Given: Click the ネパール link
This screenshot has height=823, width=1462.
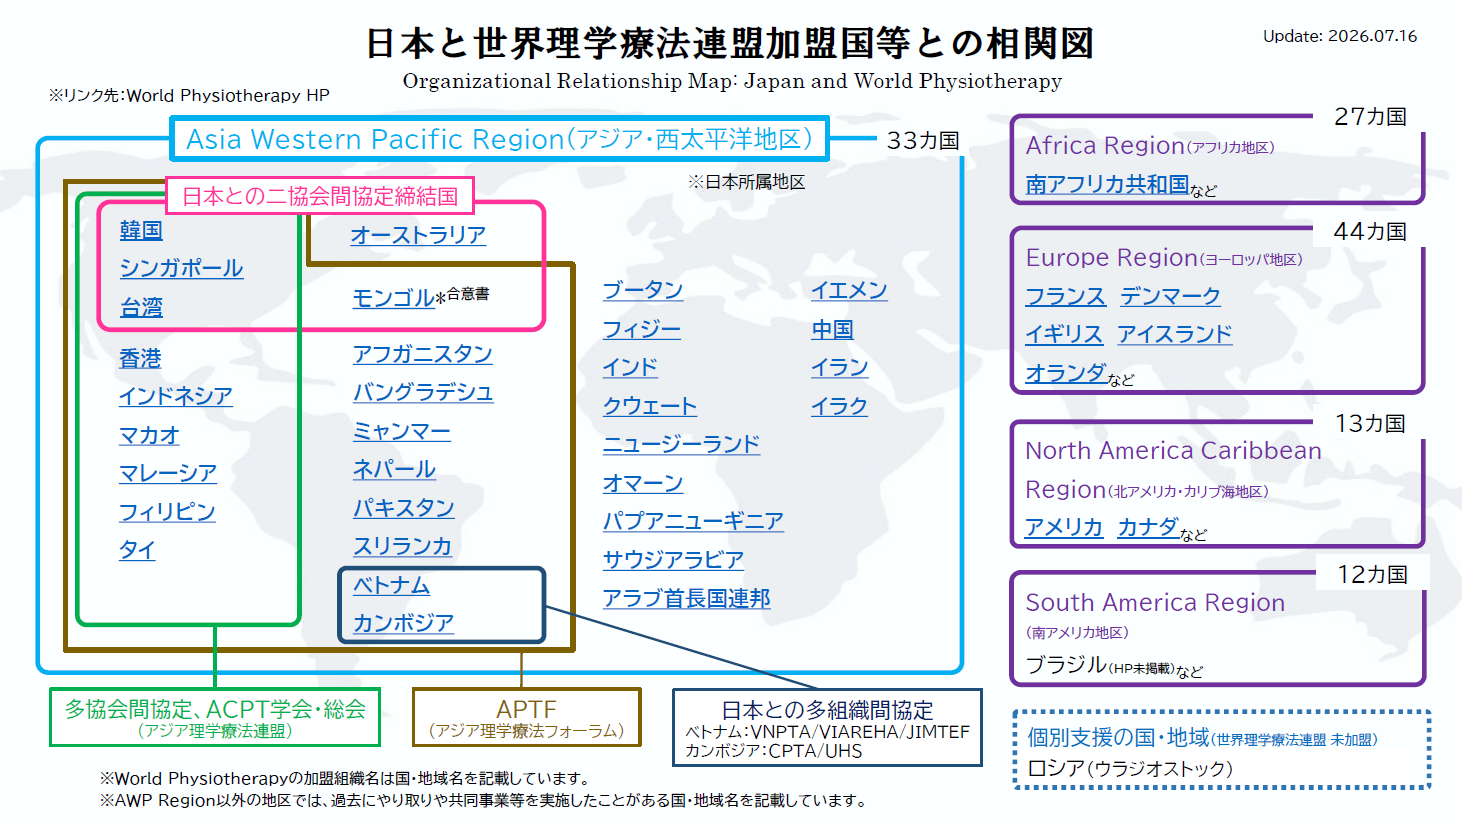Looking at the screenshot, I should point(394,469).
